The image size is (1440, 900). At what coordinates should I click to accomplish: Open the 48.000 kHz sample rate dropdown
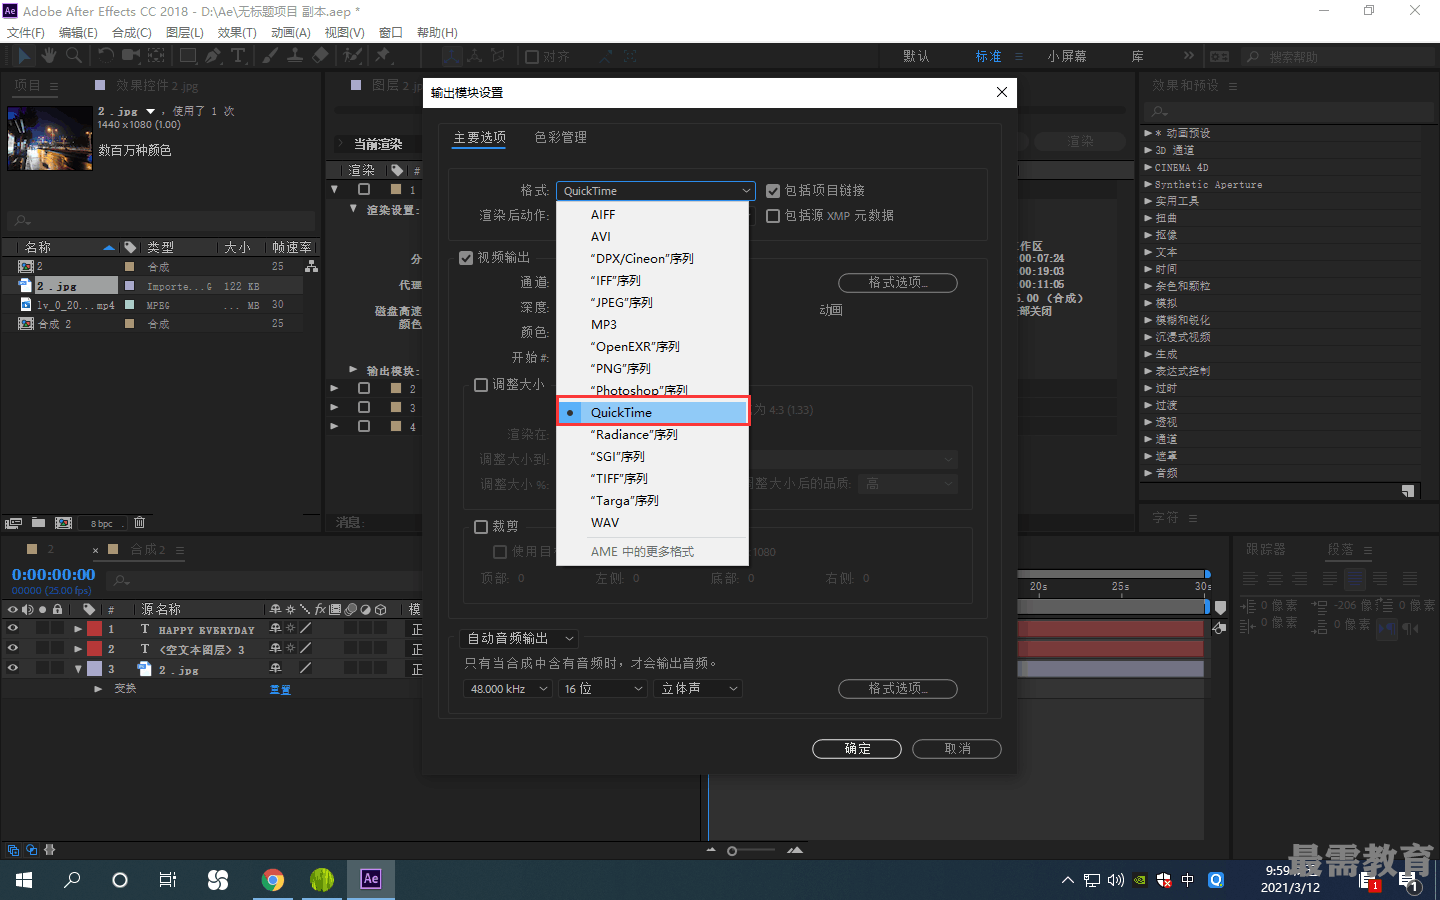(x=508, y=689)
